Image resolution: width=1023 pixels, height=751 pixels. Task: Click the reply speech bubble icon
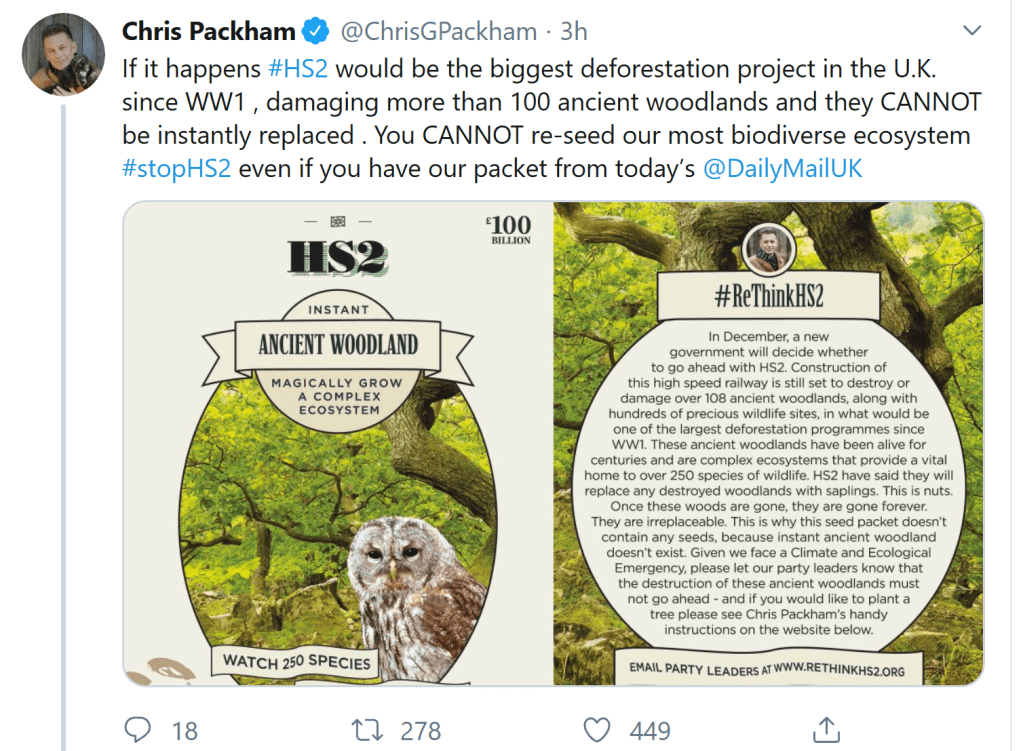point(137,729)
